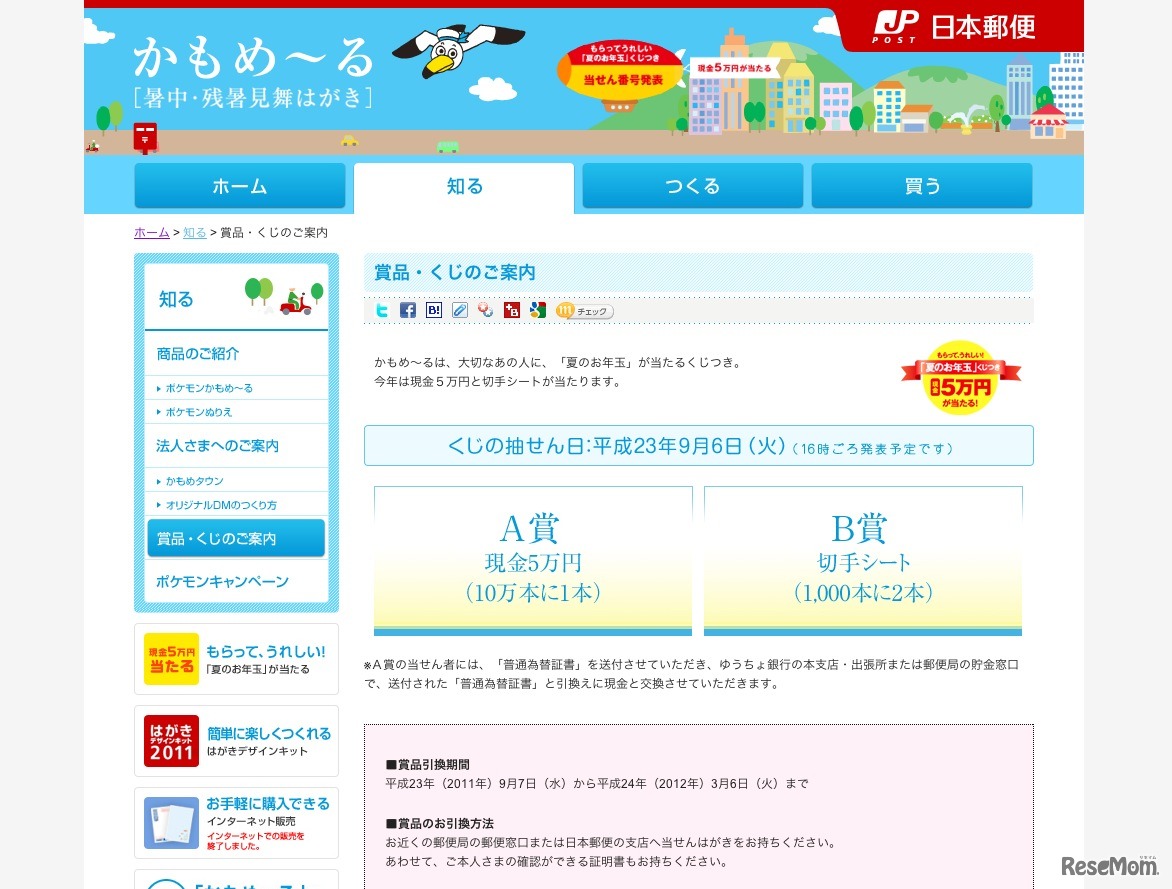Screen dimensions: 1172x889
Task: Click the red mailbox icon in the header
Action: point(145,138)
